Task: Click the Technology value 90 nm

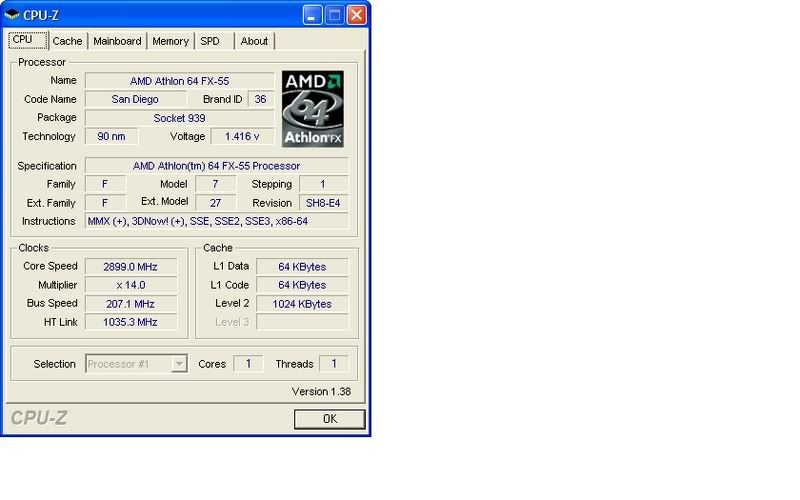Action: click(111, 136)
